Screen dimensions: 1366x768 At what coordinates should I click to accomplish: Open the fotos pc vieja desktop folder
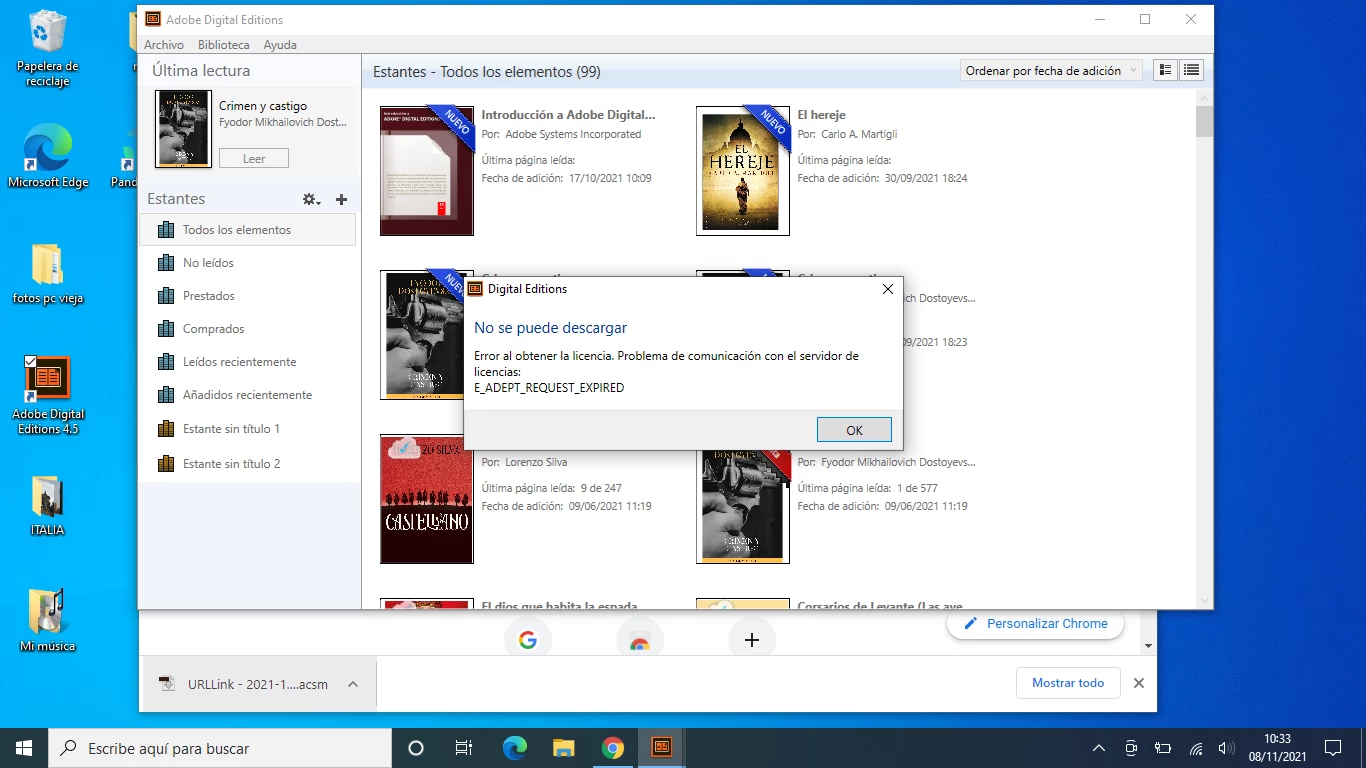(47, 273)
